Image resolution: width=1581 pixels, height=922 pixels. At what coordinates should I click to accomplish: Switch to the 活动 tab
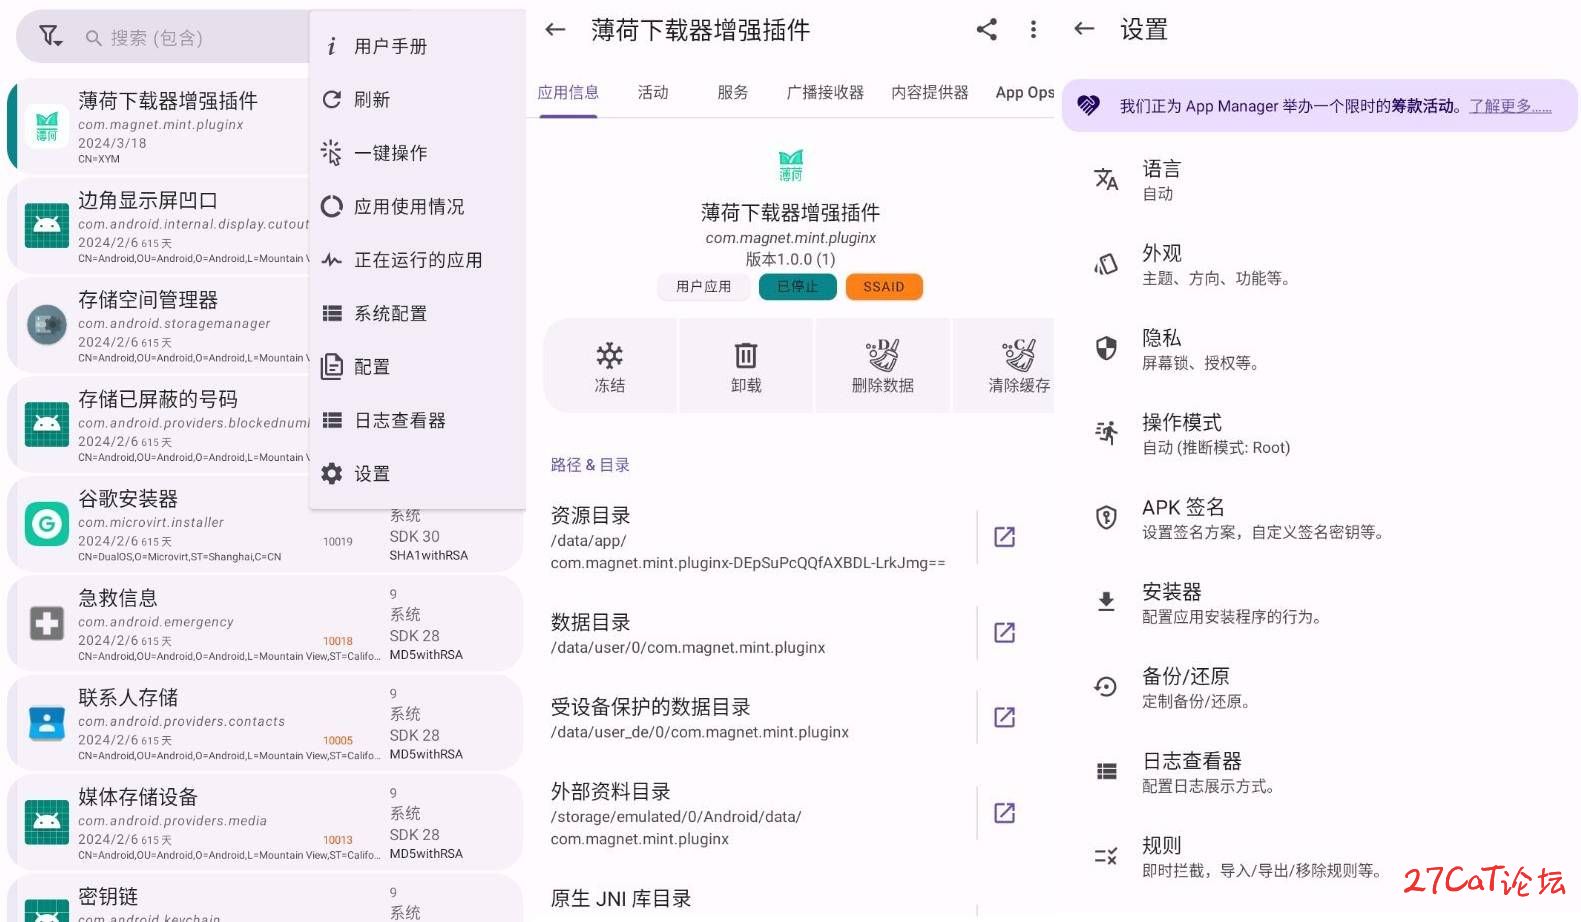(x=653, y=93)
